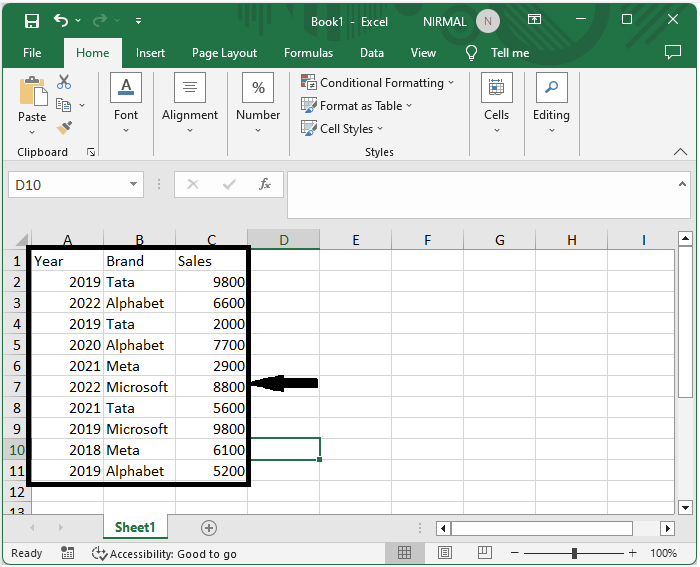Expand the Font group button
This screenshot has width=700, height=567.
126,104
